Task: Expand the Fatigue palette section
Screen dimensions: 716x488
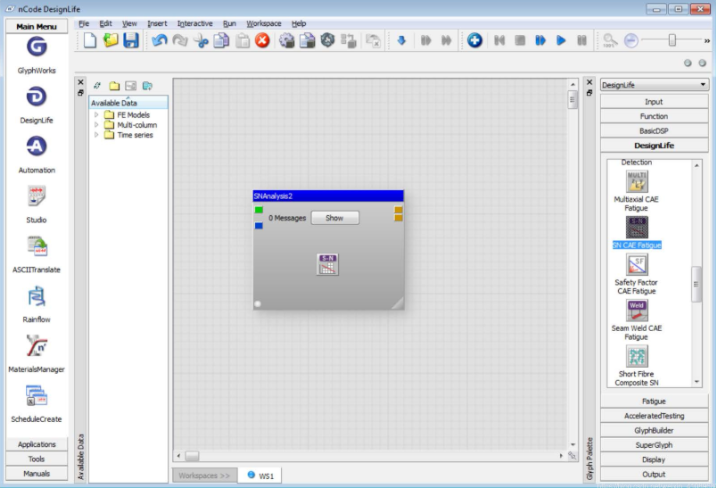Action: pyautogui.click(x=654, y=401)
